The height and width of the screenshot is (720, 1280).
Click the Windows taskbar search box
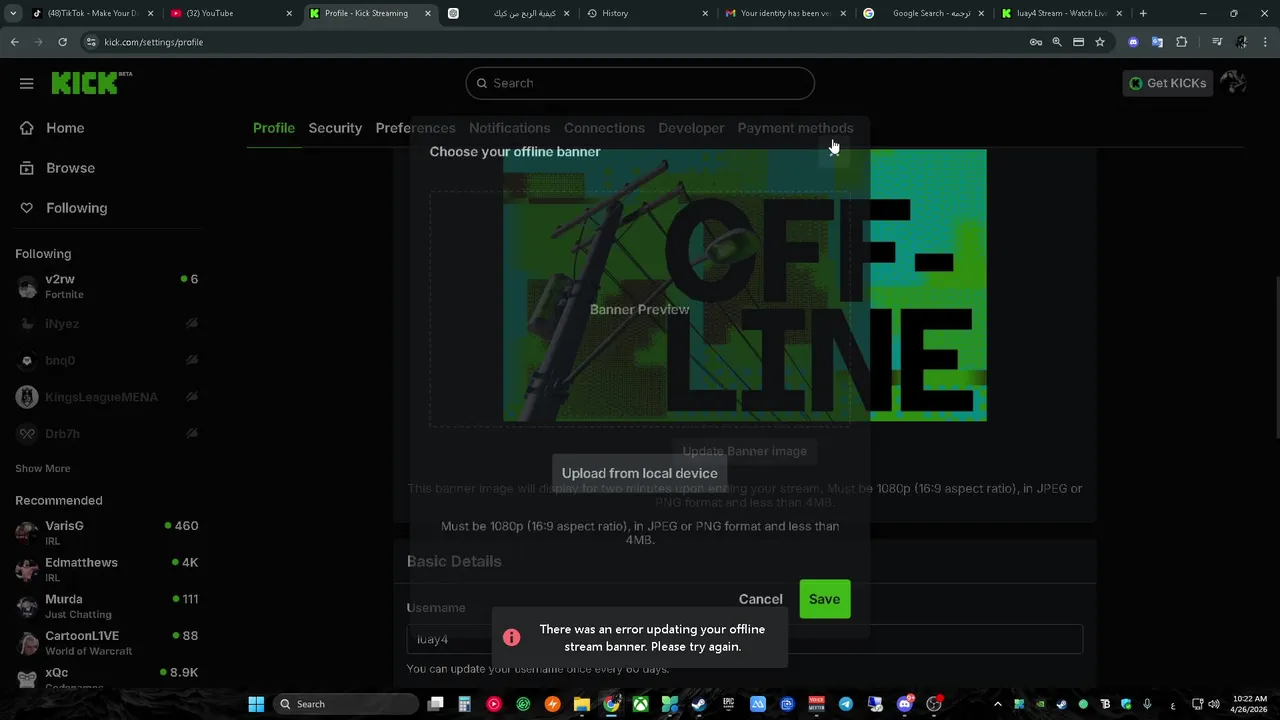pos(345,704)
